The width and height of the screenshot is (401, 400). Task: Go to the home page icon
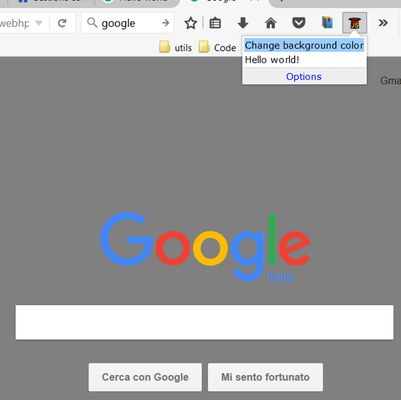pos(271,23)
